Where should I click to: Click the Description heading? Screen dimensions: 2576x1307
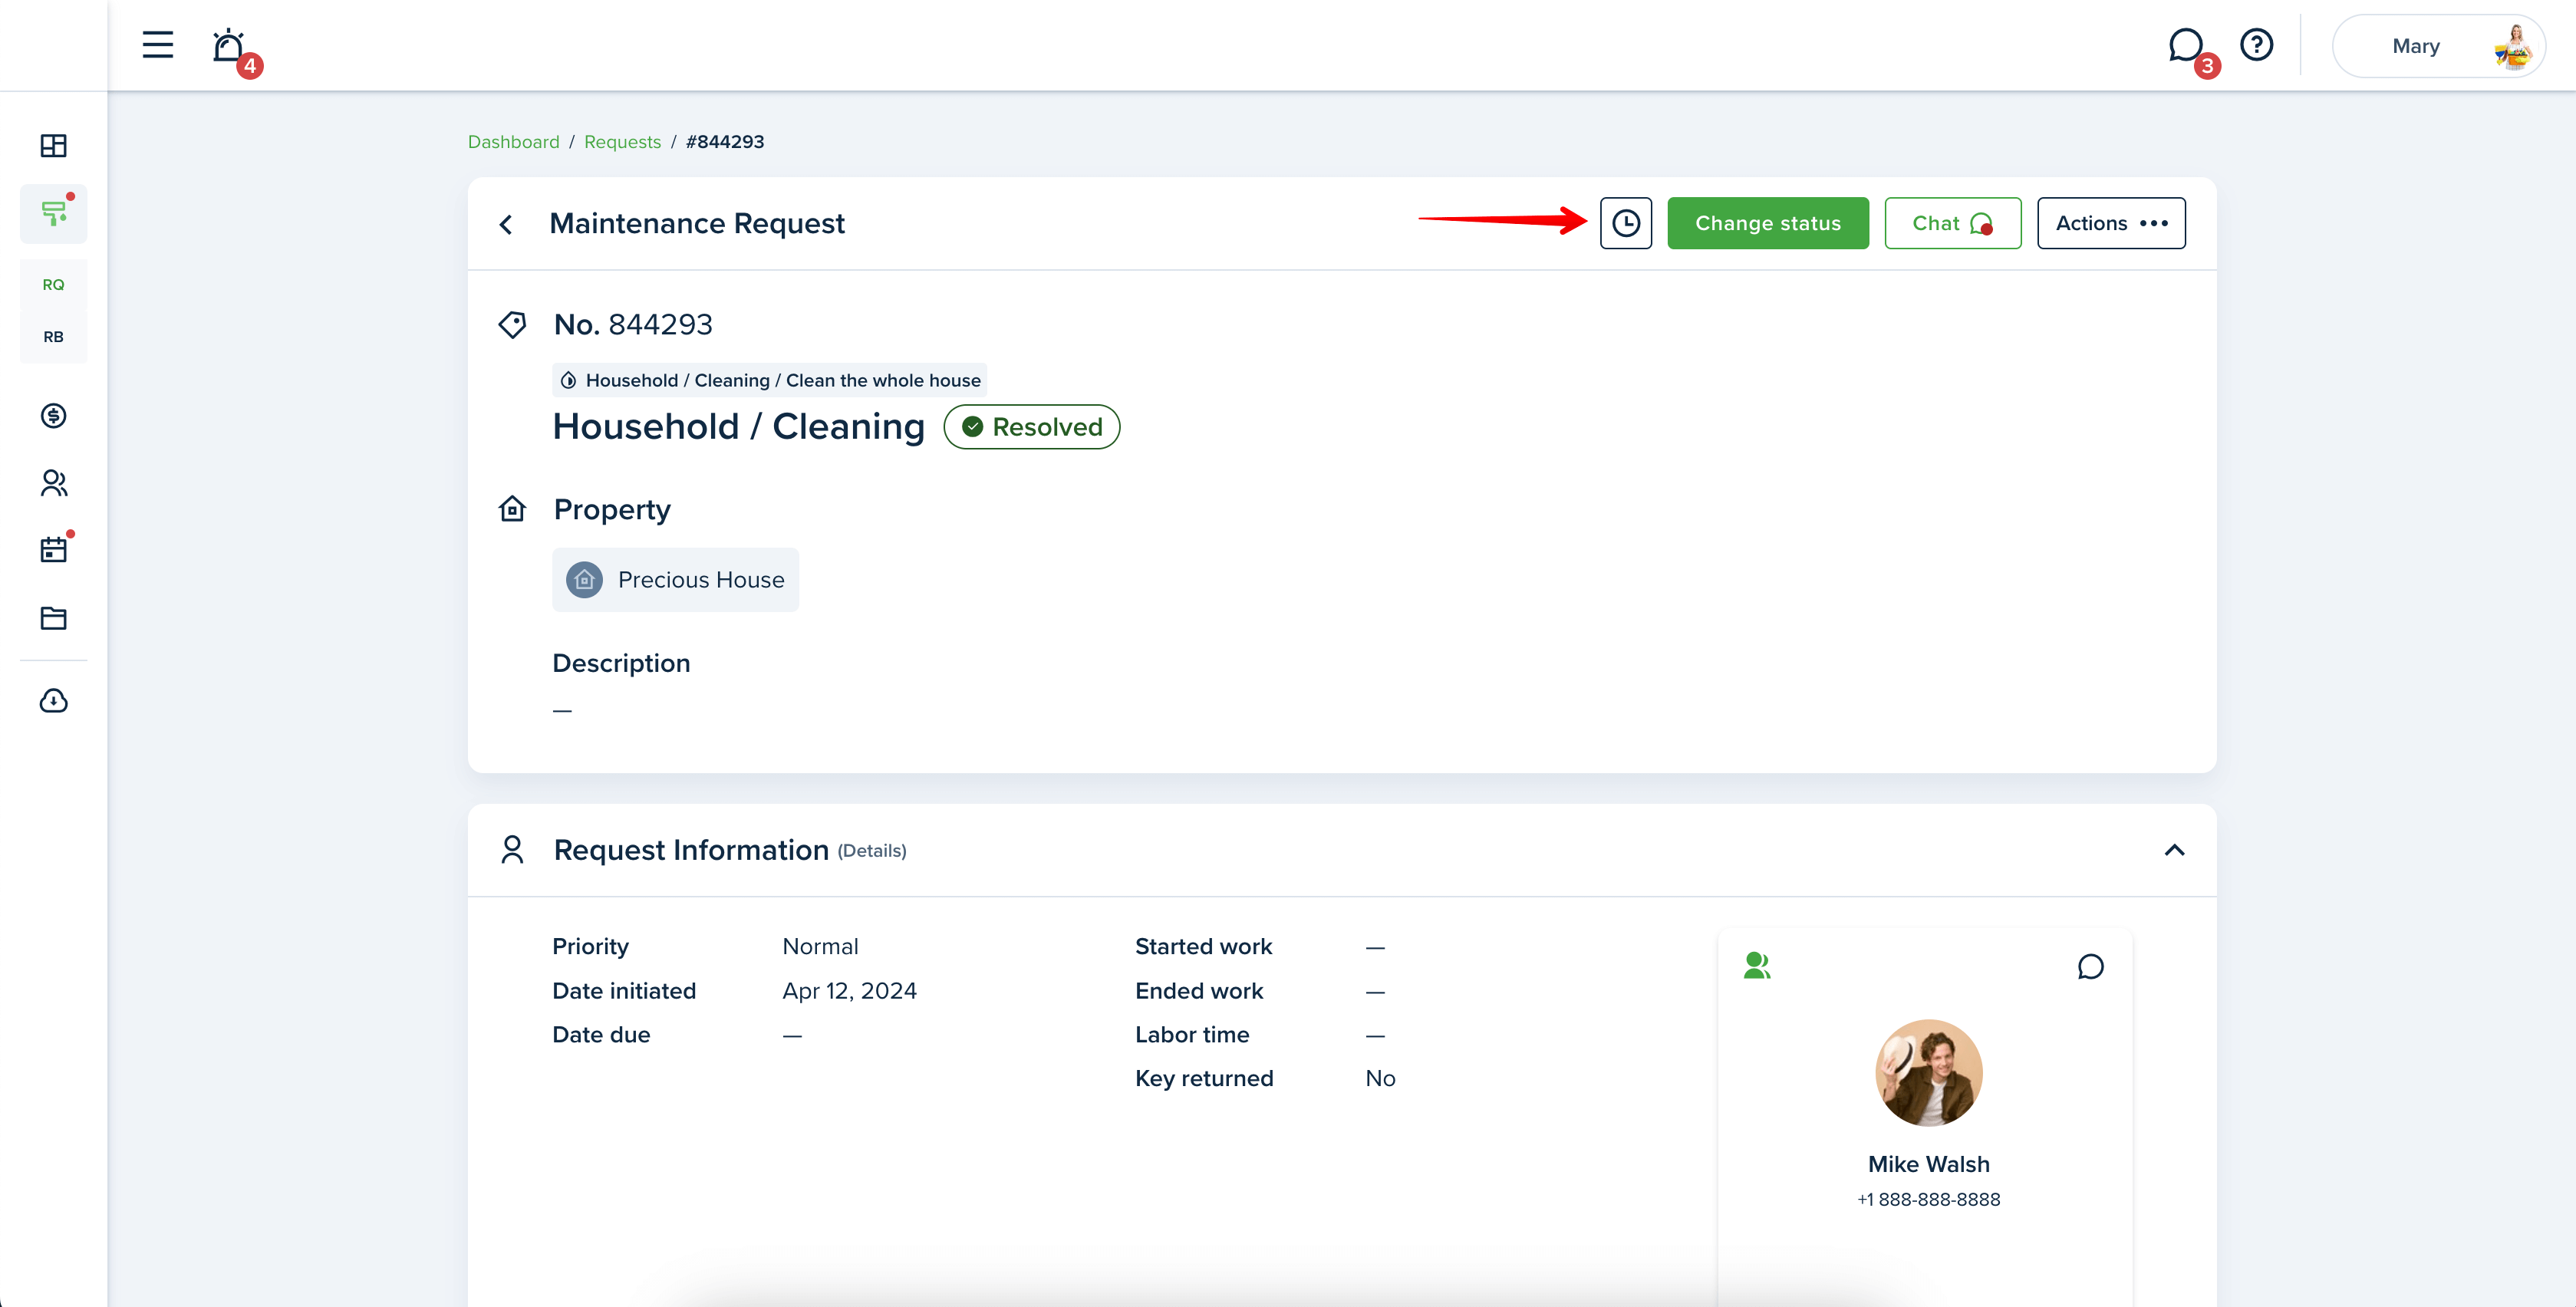click(x=621, y=664)
